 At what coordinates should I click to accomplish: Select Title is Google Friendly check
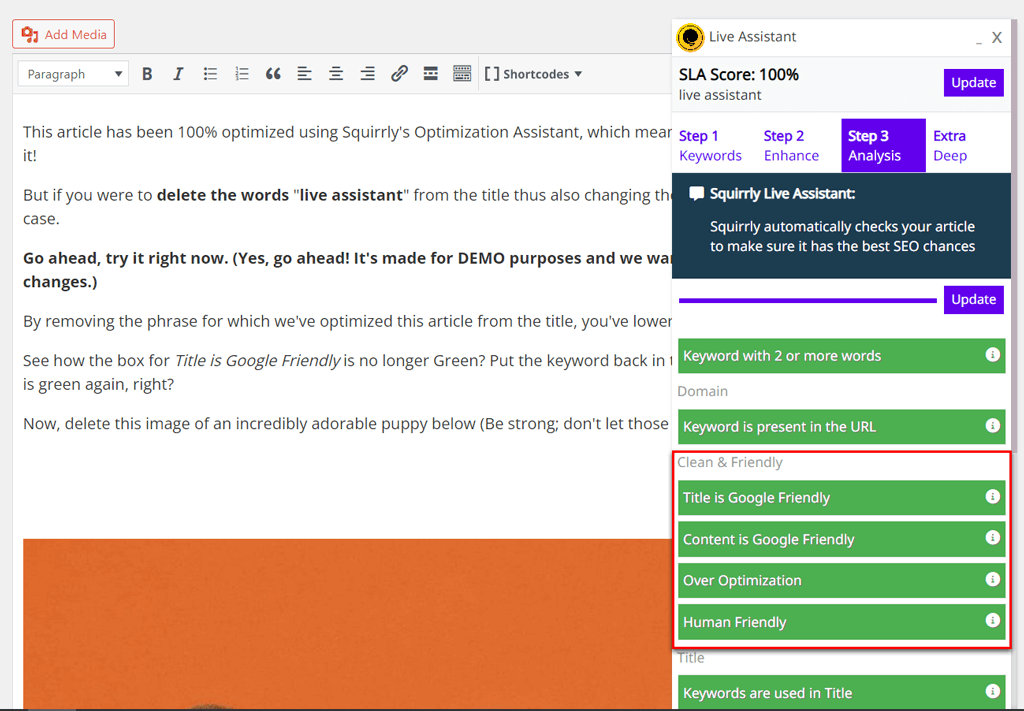tap(841, 498)
